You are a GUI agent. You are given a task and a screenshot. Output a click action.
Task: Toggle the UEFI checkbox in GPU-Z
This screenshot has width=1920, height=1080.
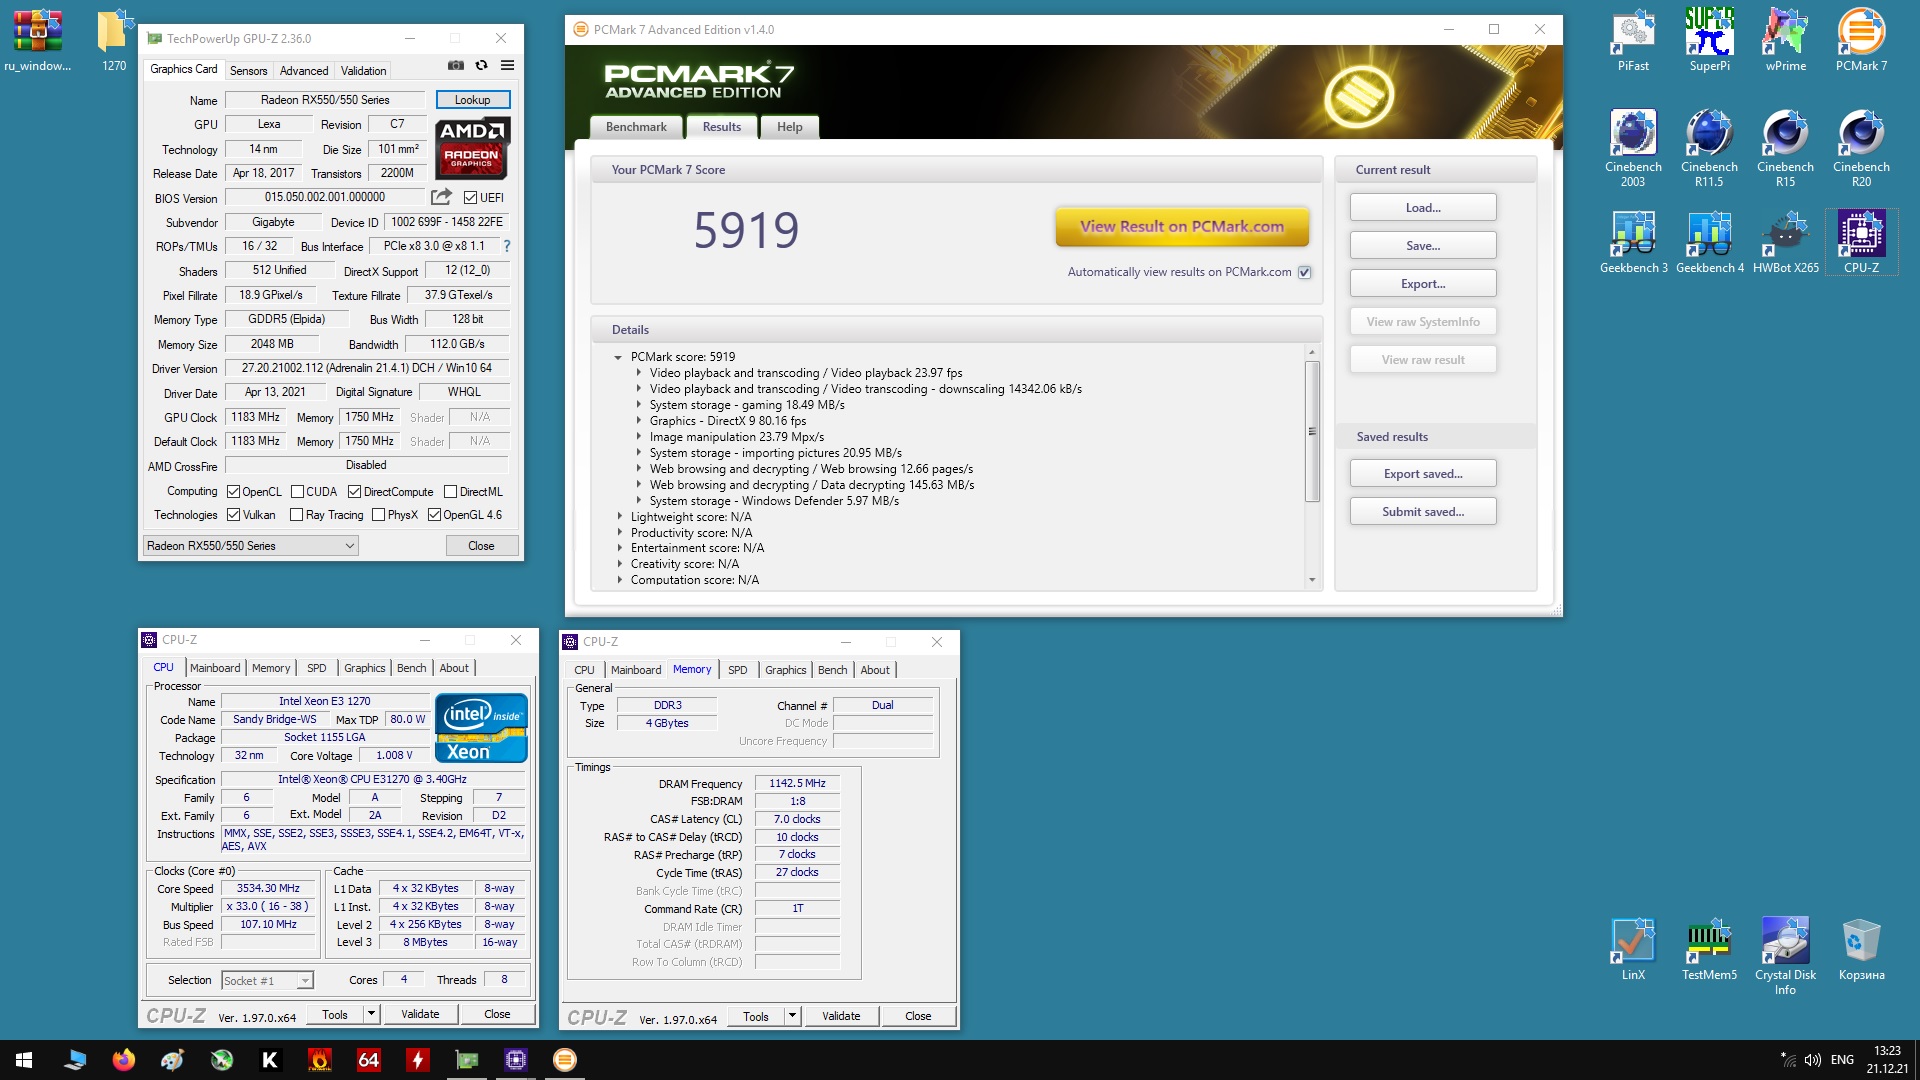(x=470, y=198)
